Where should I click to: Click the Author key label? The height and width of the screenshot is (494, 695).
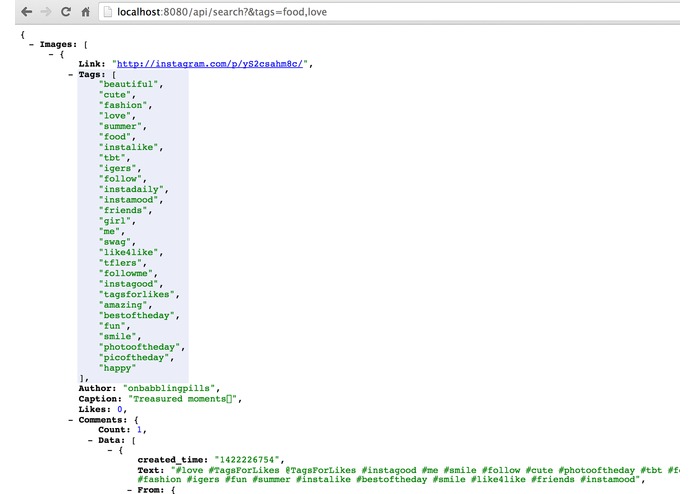[97, 388]
